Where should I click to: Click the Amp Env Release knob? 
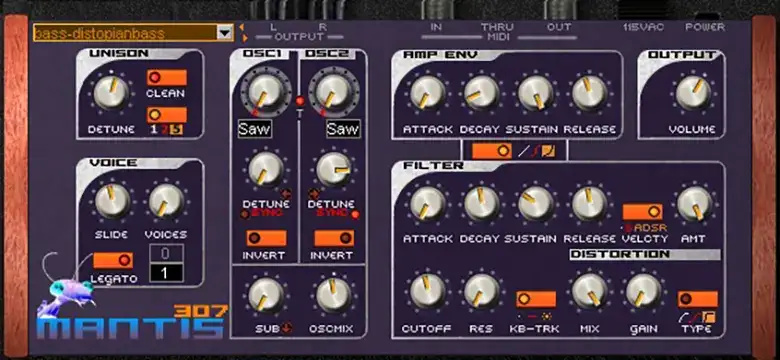(x=589, y=93)
